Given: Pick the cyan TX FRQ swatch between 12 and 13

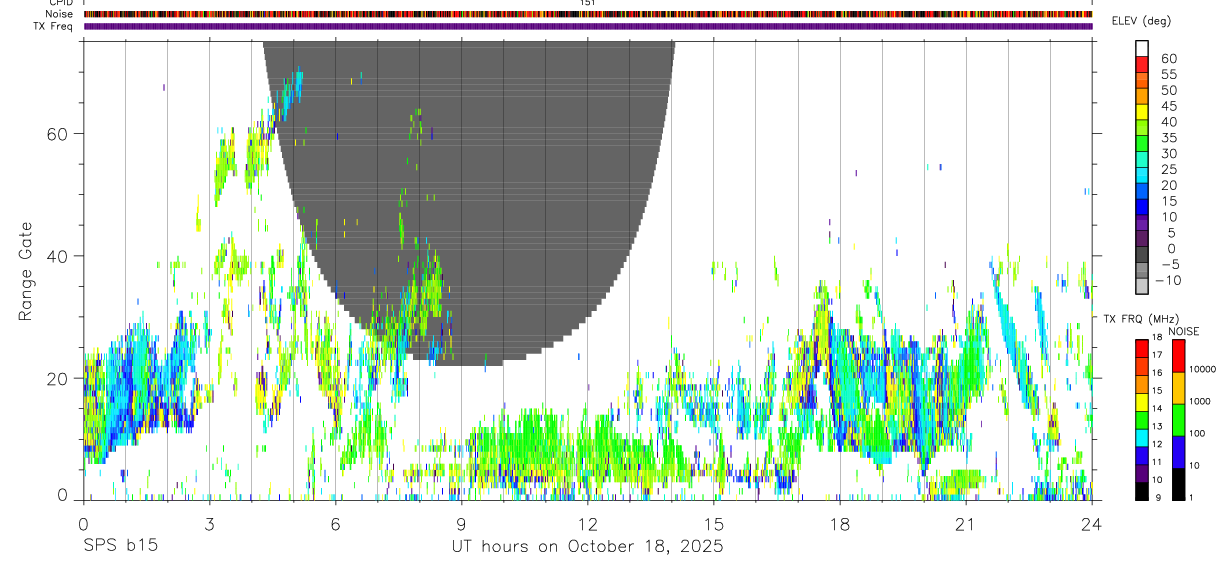Looking at the screenshot, I should click(x=1142, y=437).
